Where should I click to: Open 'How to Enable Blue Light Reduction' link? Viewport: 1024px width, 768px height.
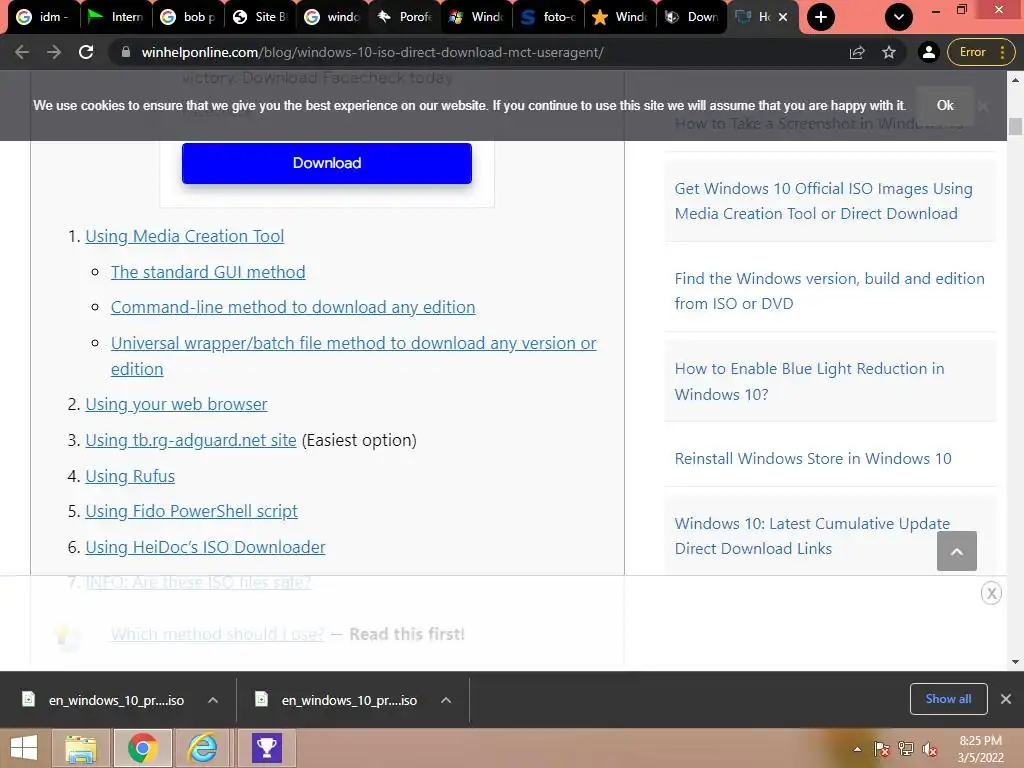click(809, 381)
